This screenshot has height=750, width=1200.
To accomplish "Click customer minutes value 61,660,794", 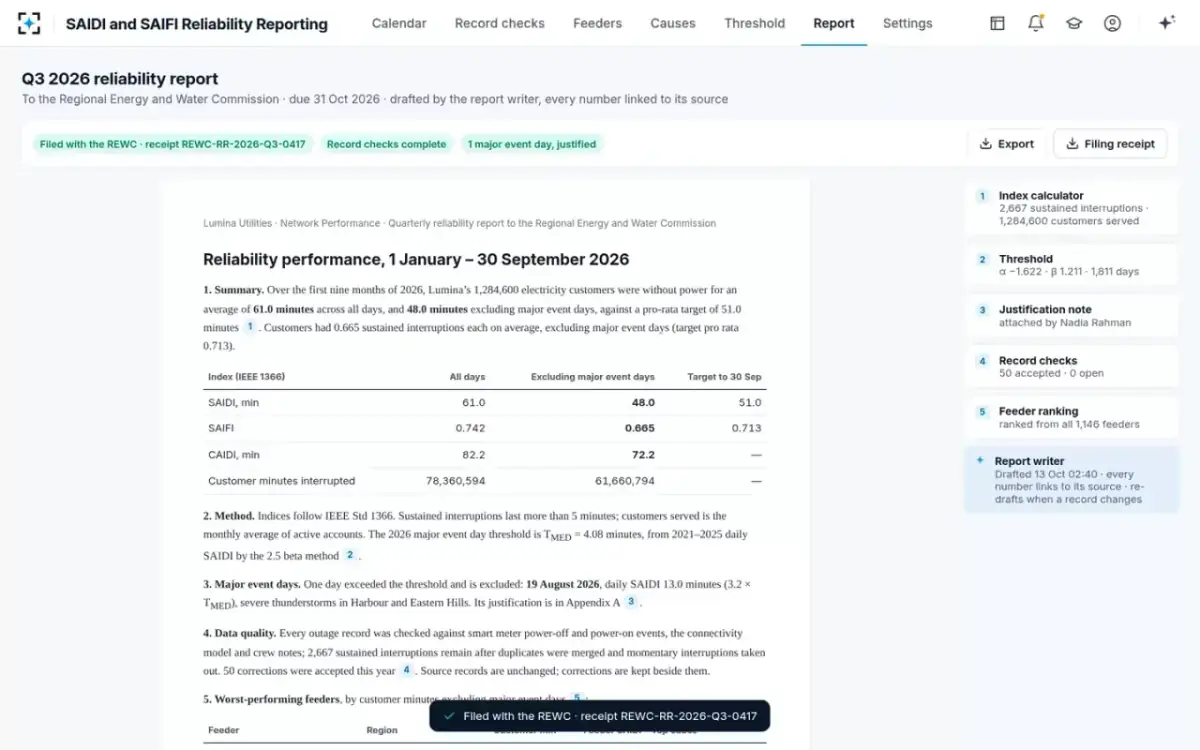I will click(x=625, y=481).
